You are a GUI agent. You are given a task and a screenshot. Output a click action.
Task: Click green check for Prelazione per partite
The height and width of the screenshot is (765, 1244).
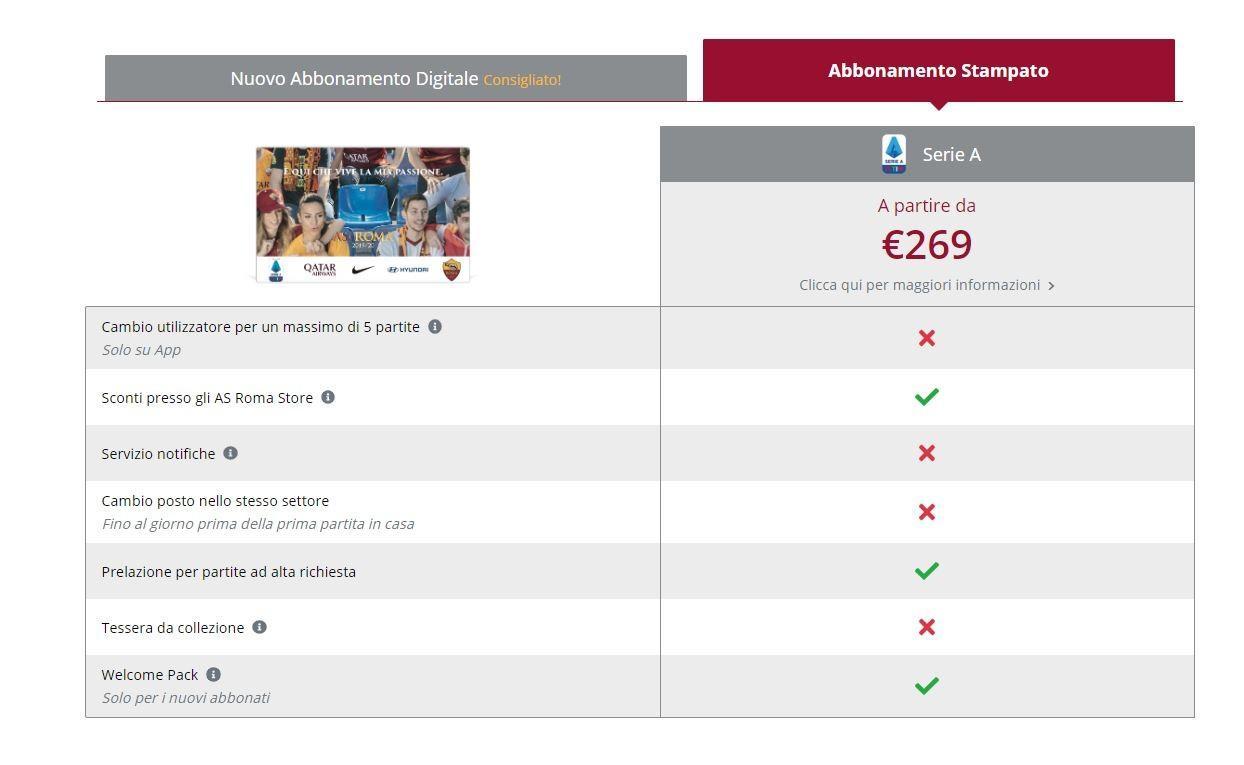coord(927,571)
